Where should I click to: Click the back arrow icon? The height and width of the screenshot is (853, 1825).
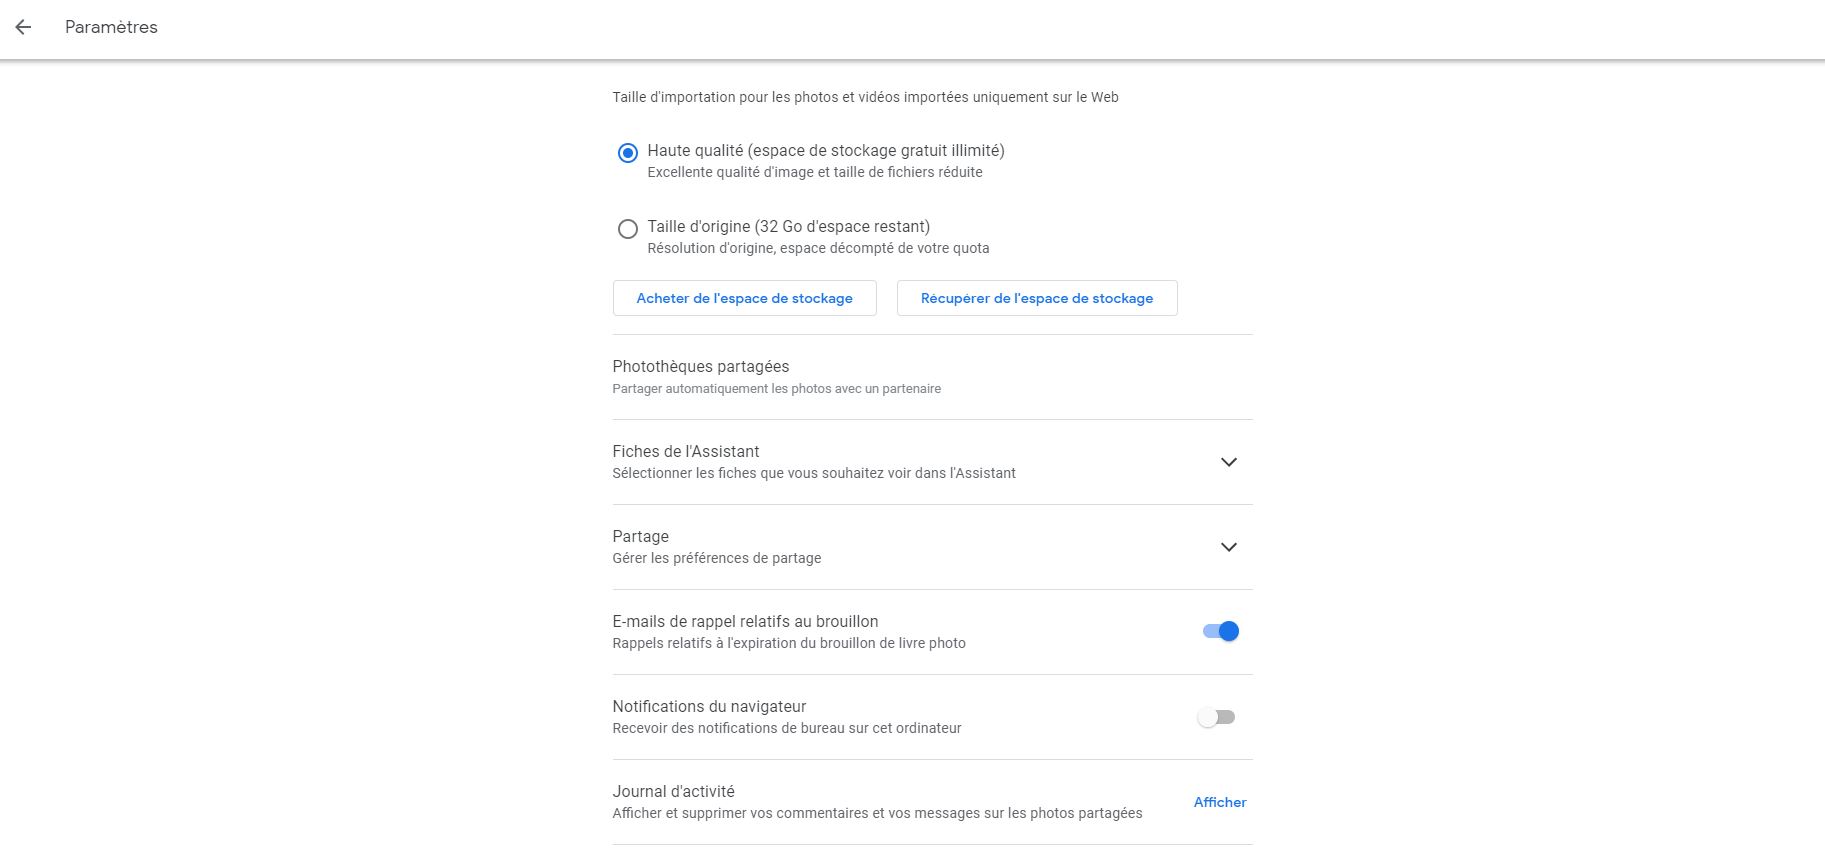pyautogui.click(x=23, y=27)
